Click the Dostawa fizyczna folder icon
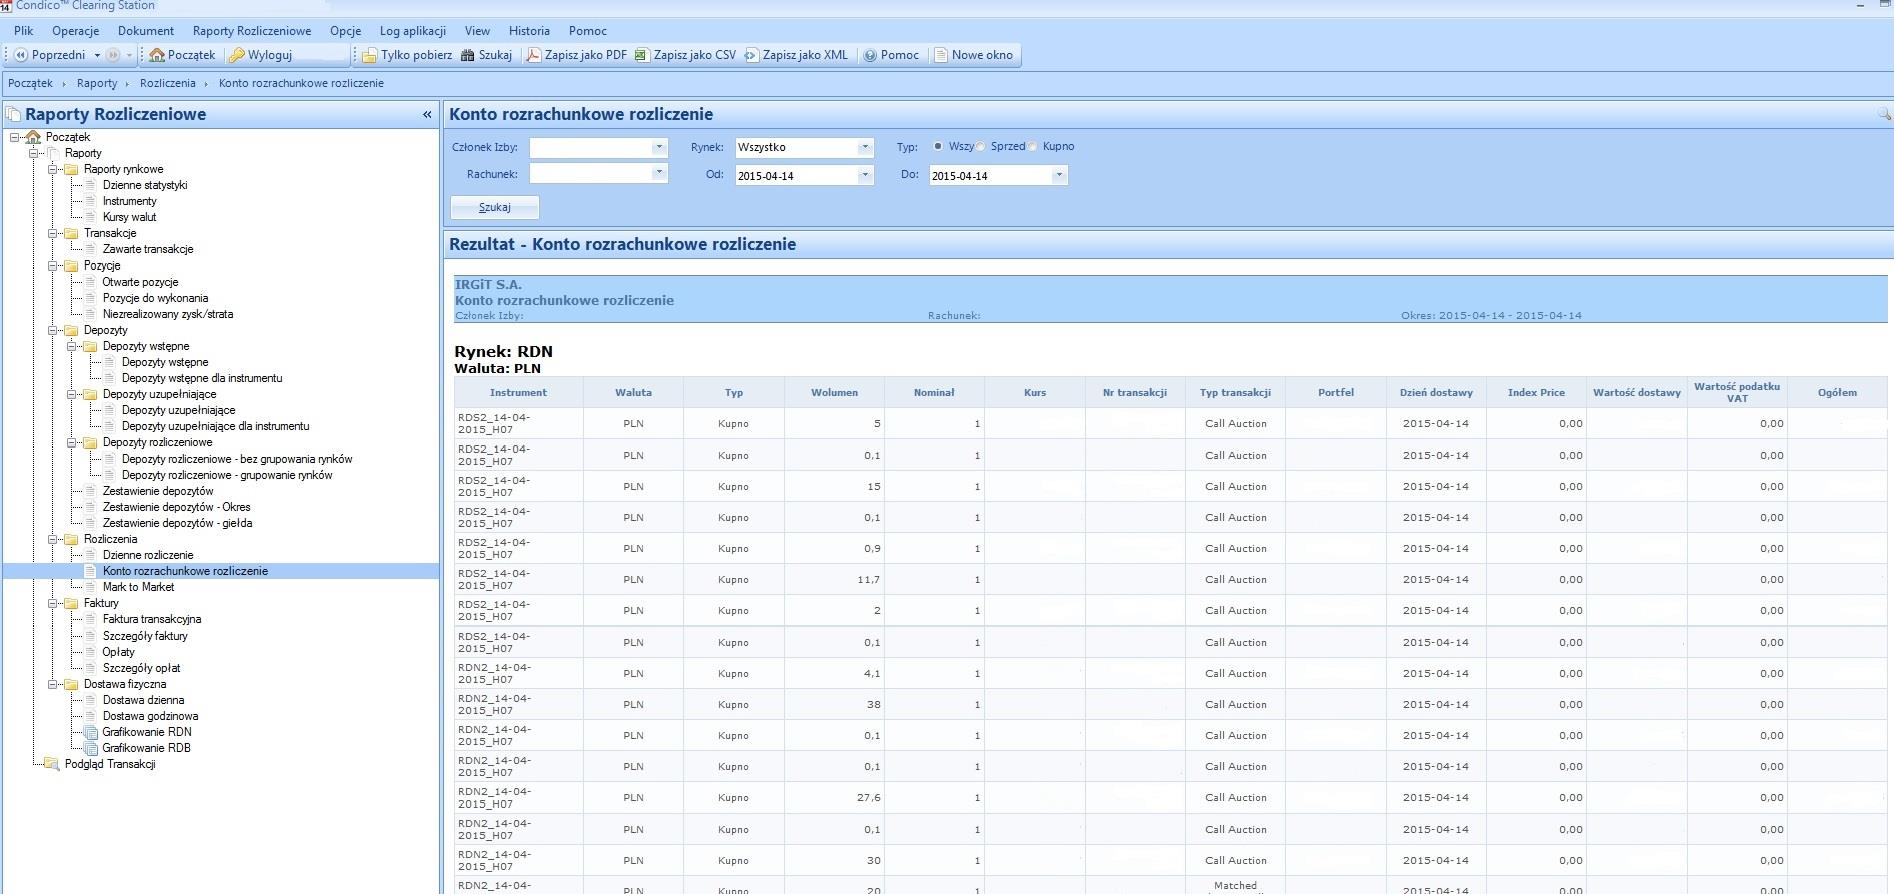This screenshot has height=894, width=1894. [72, 684]
